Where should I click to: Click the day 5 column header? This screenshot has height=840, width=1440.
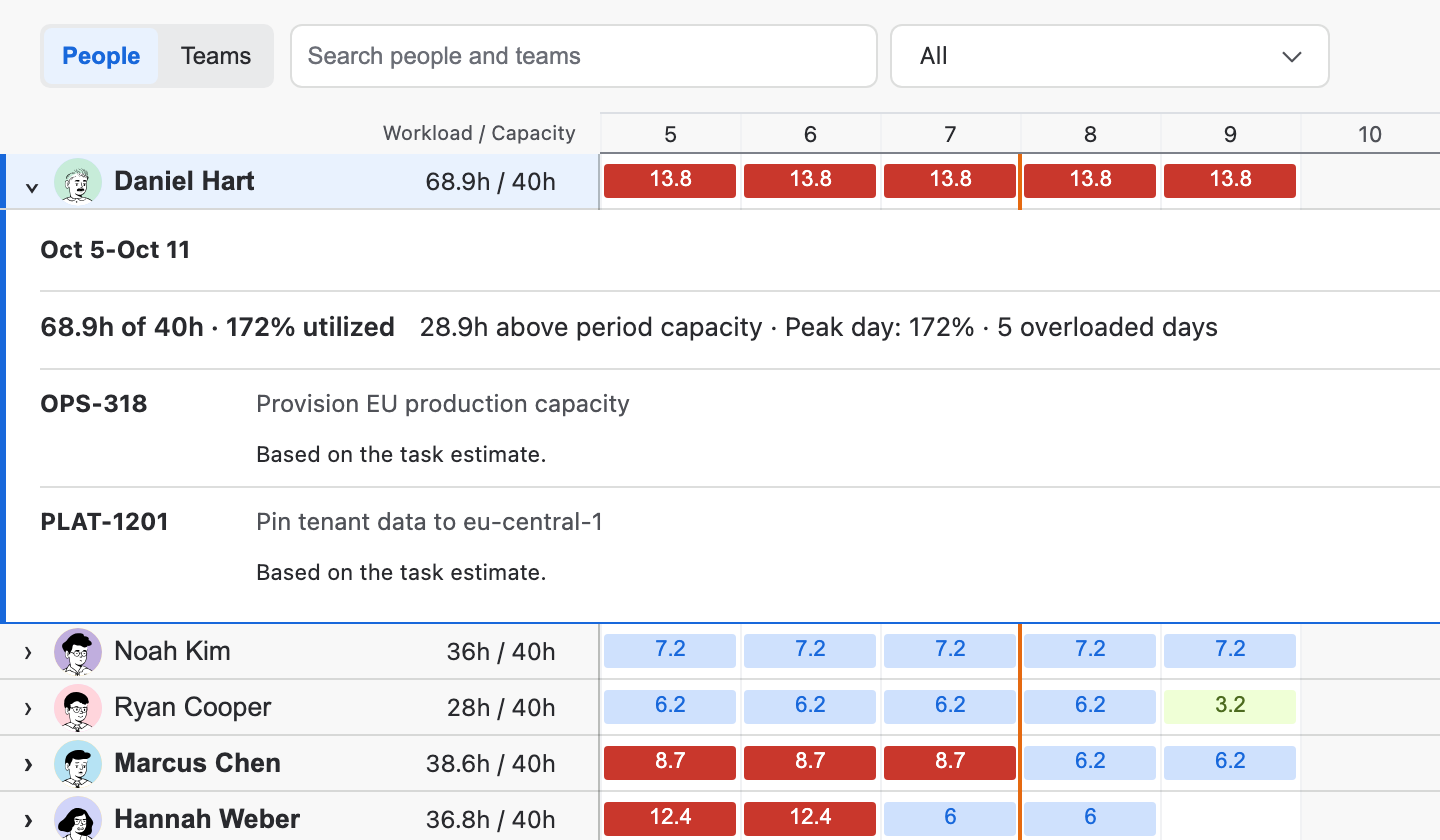click(x=670, y=134)
